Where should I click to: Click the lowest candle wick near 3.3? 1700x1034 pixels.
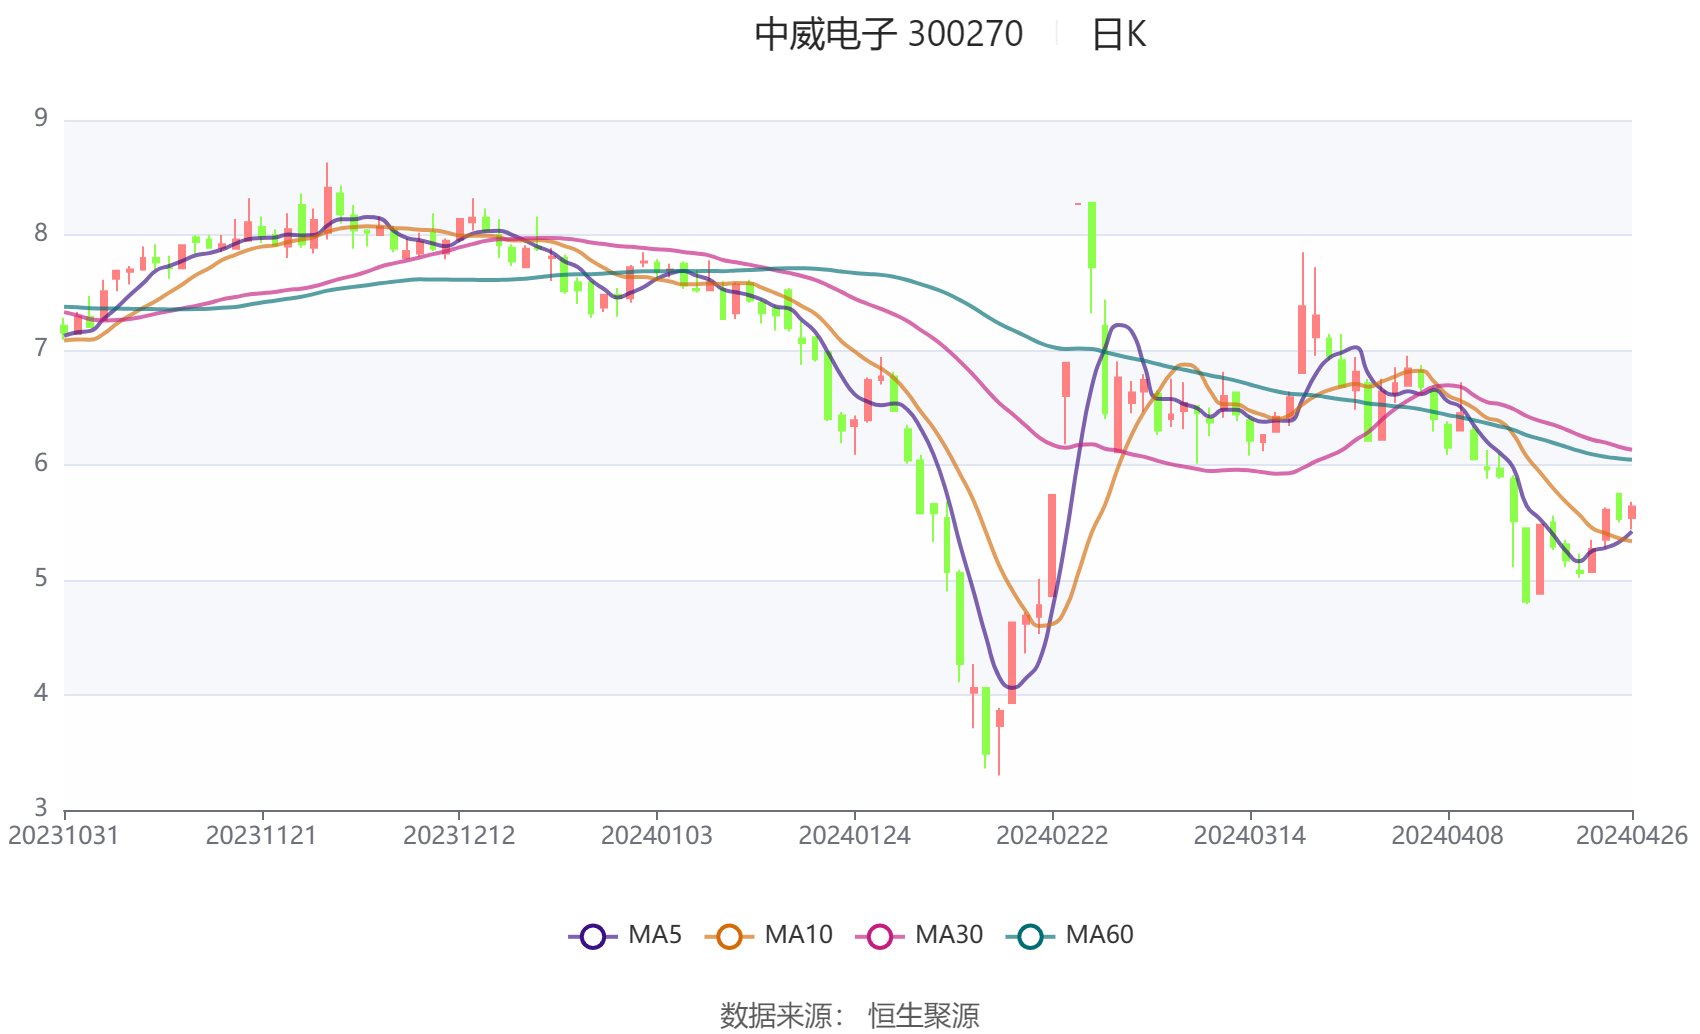[998, 742]
